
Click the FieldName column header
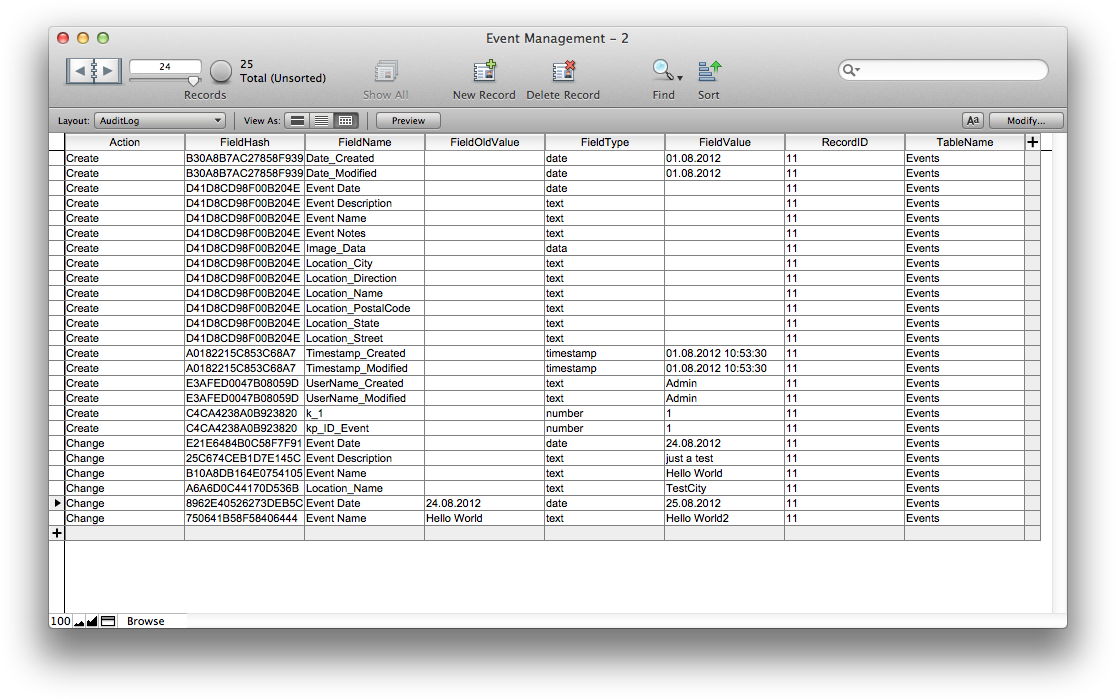click(x=364, y=142)
